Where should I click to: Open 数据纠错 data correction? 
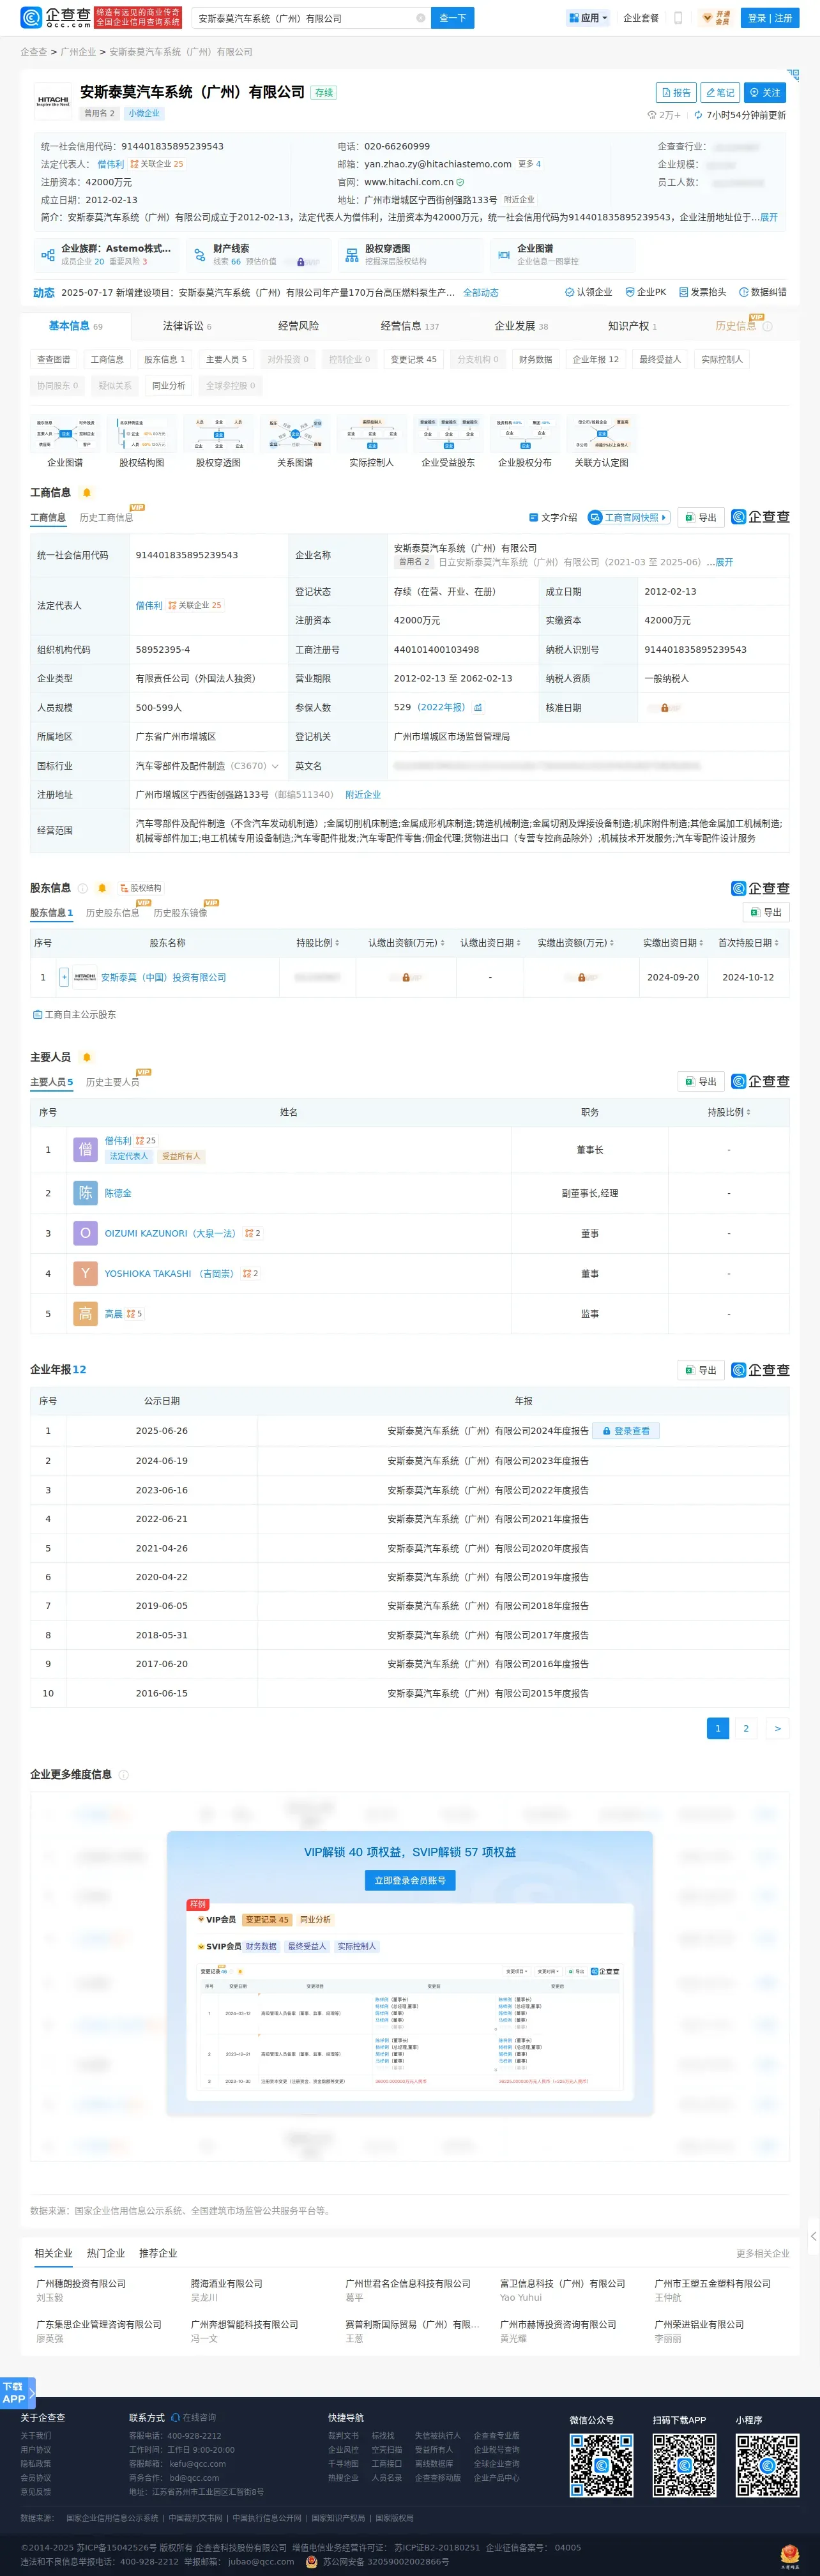763,292
